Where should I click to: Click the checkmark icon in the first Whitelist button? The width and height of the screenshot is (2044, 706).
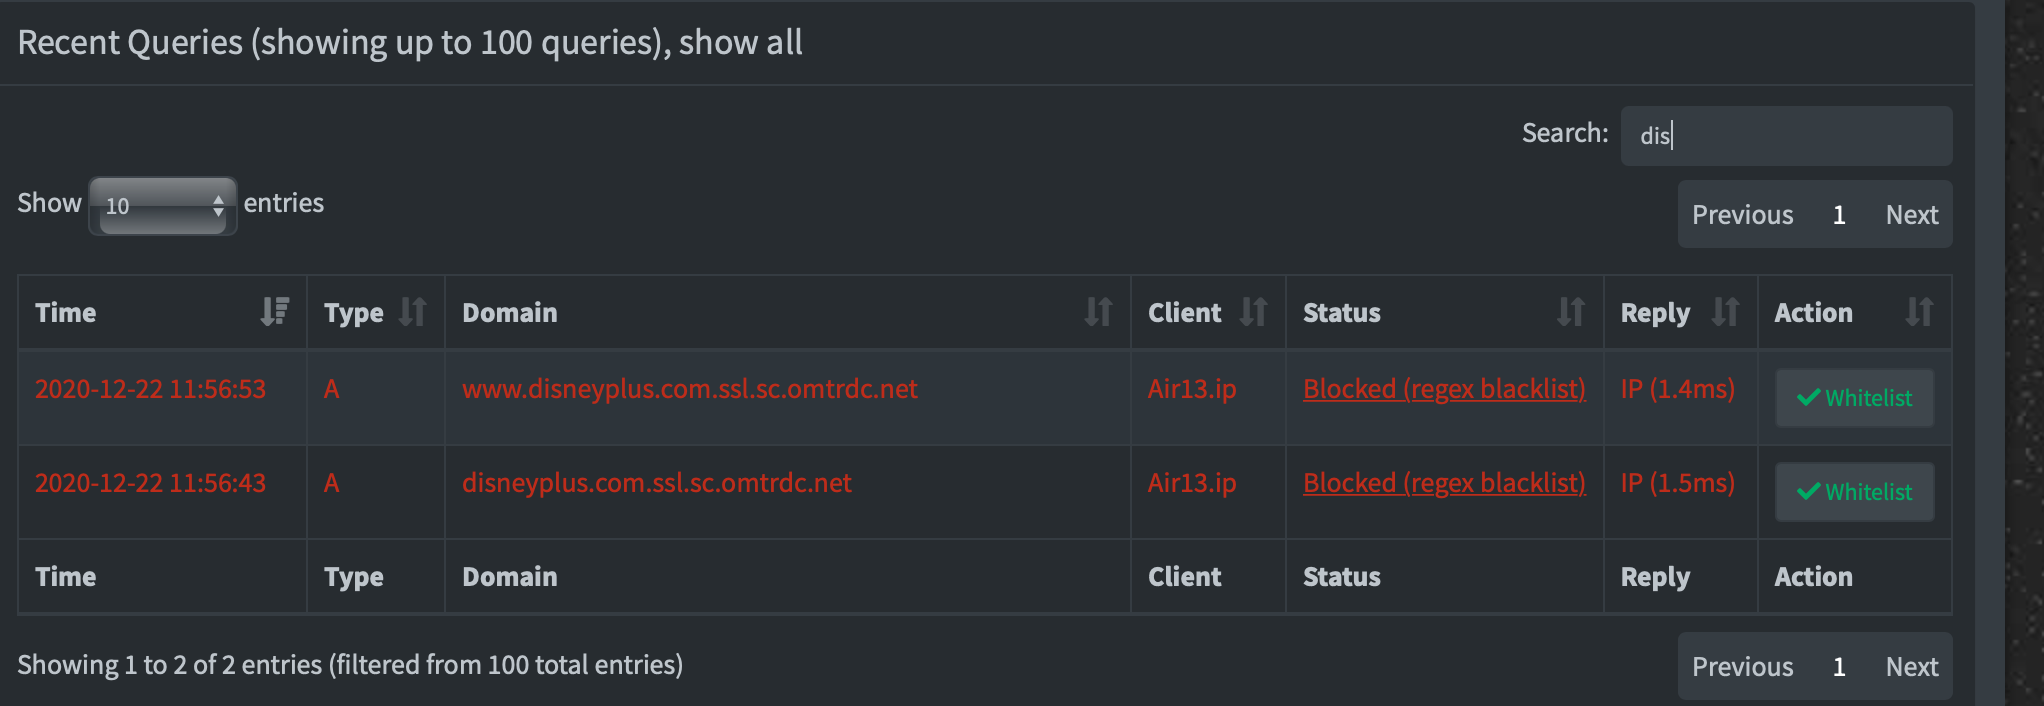coord(1807,397)
